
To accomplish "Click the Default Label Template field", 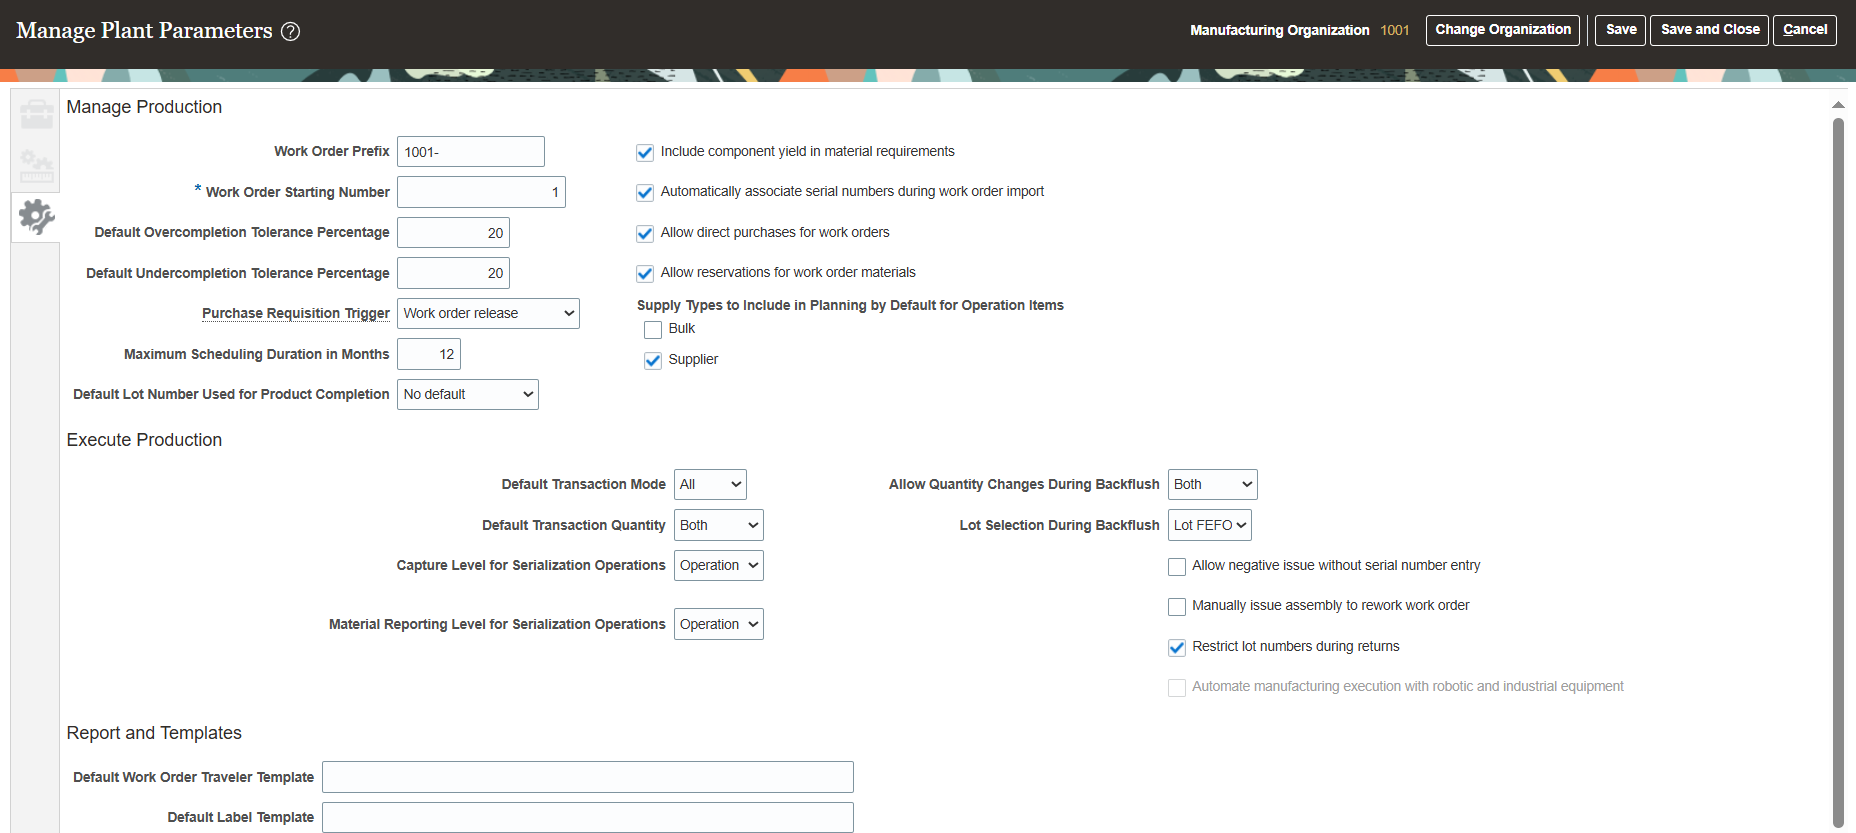I will [x=588, y=817].
